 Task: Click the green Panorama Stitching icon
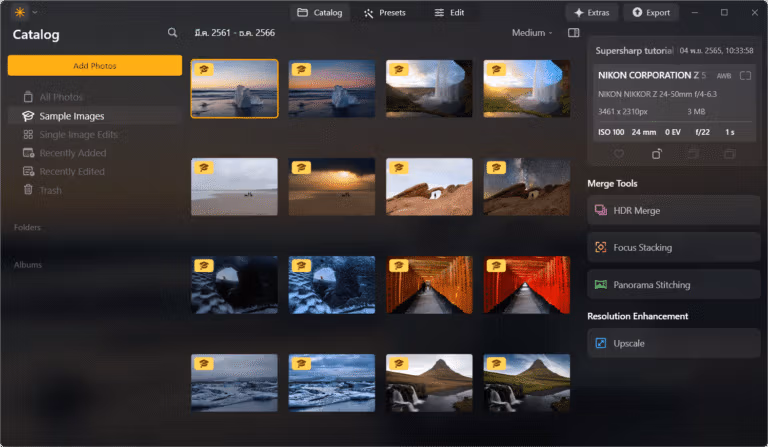(x=600, y=284)
